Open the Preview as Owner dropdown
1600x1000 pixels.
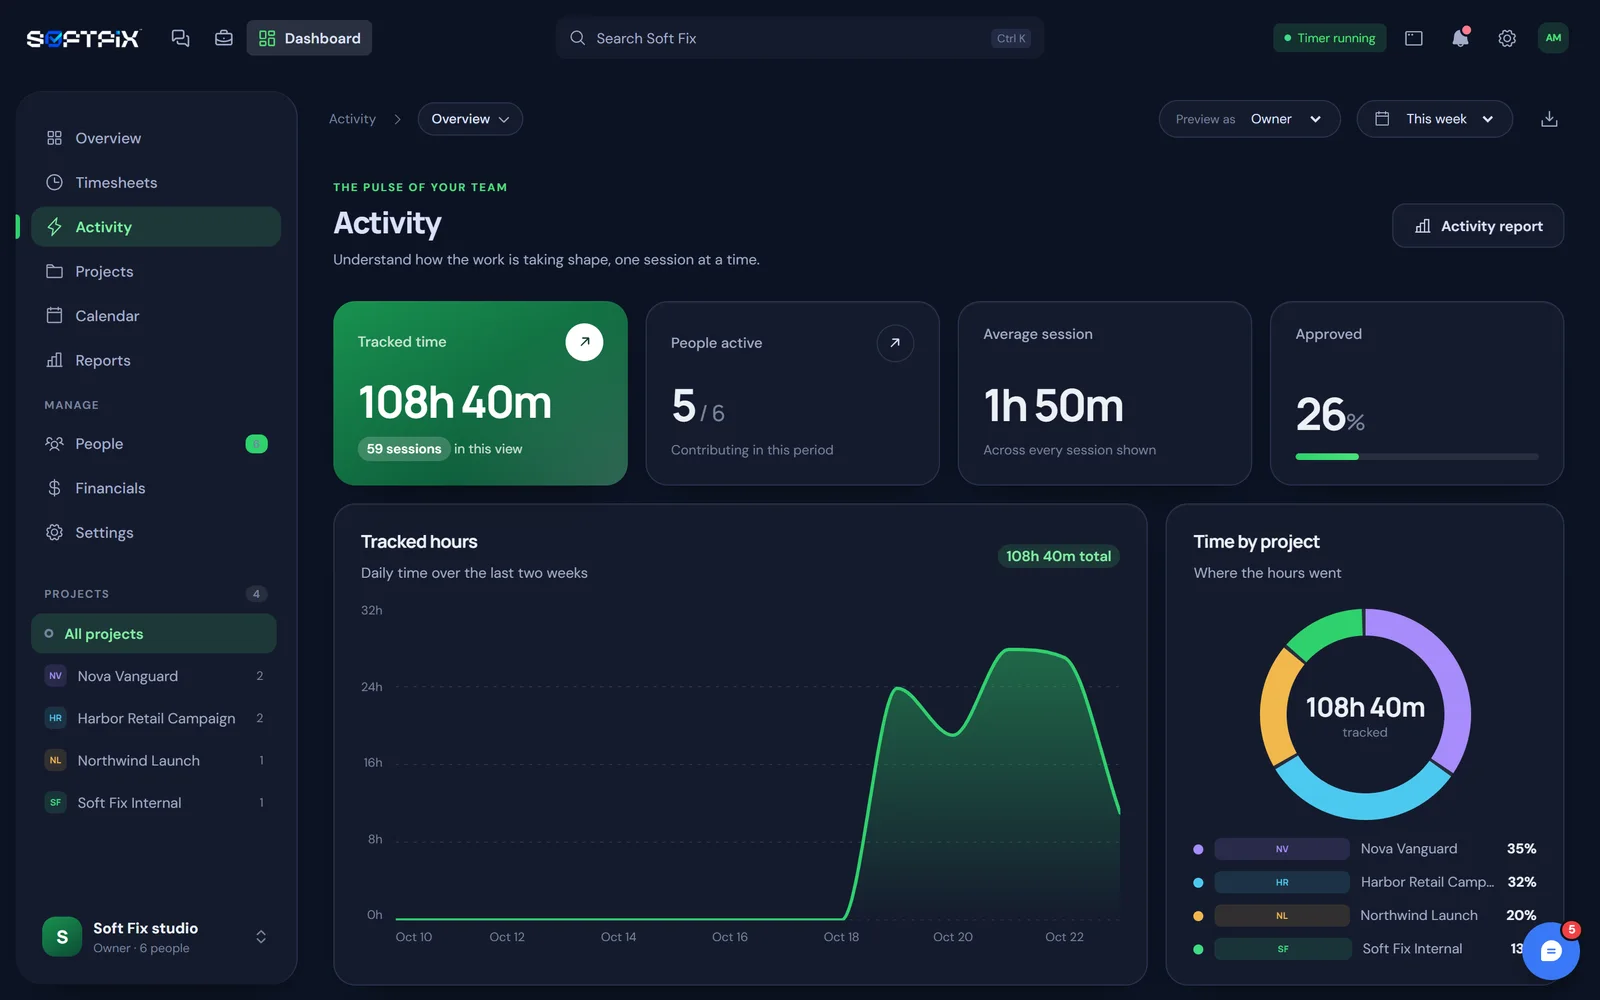(1249, 119)
